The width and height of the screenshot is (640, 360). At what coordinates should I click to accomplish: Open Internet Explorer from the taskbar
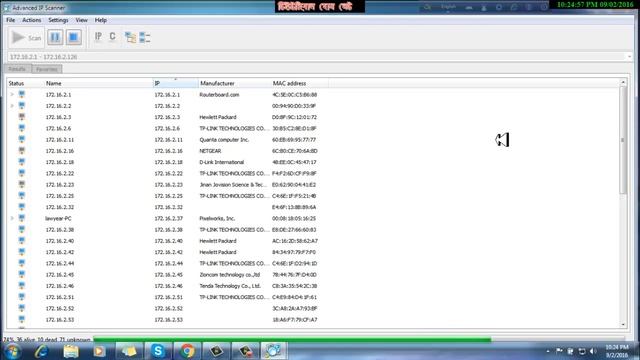[x=41, y=351]
